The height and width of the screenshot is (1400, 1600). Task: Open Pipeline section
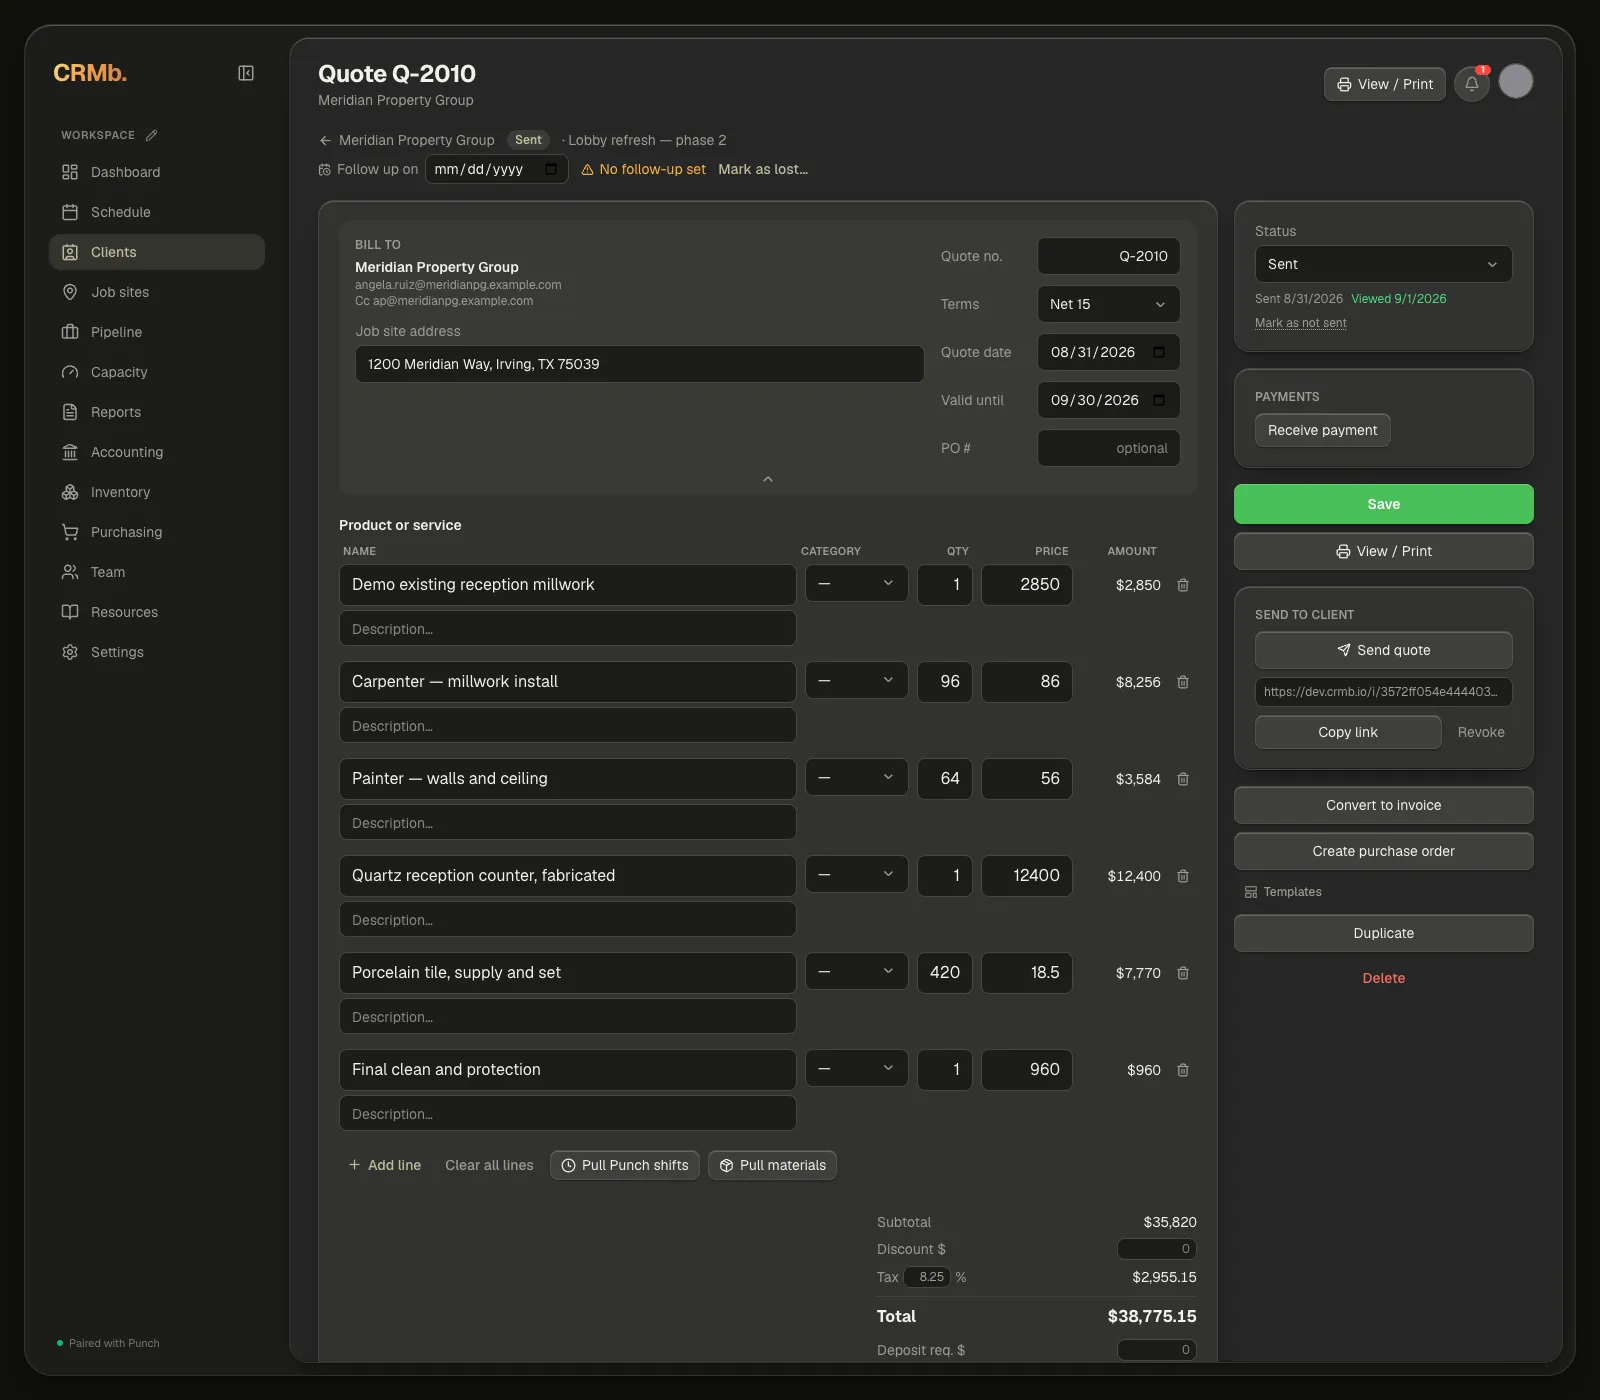[x=157, y=332]
